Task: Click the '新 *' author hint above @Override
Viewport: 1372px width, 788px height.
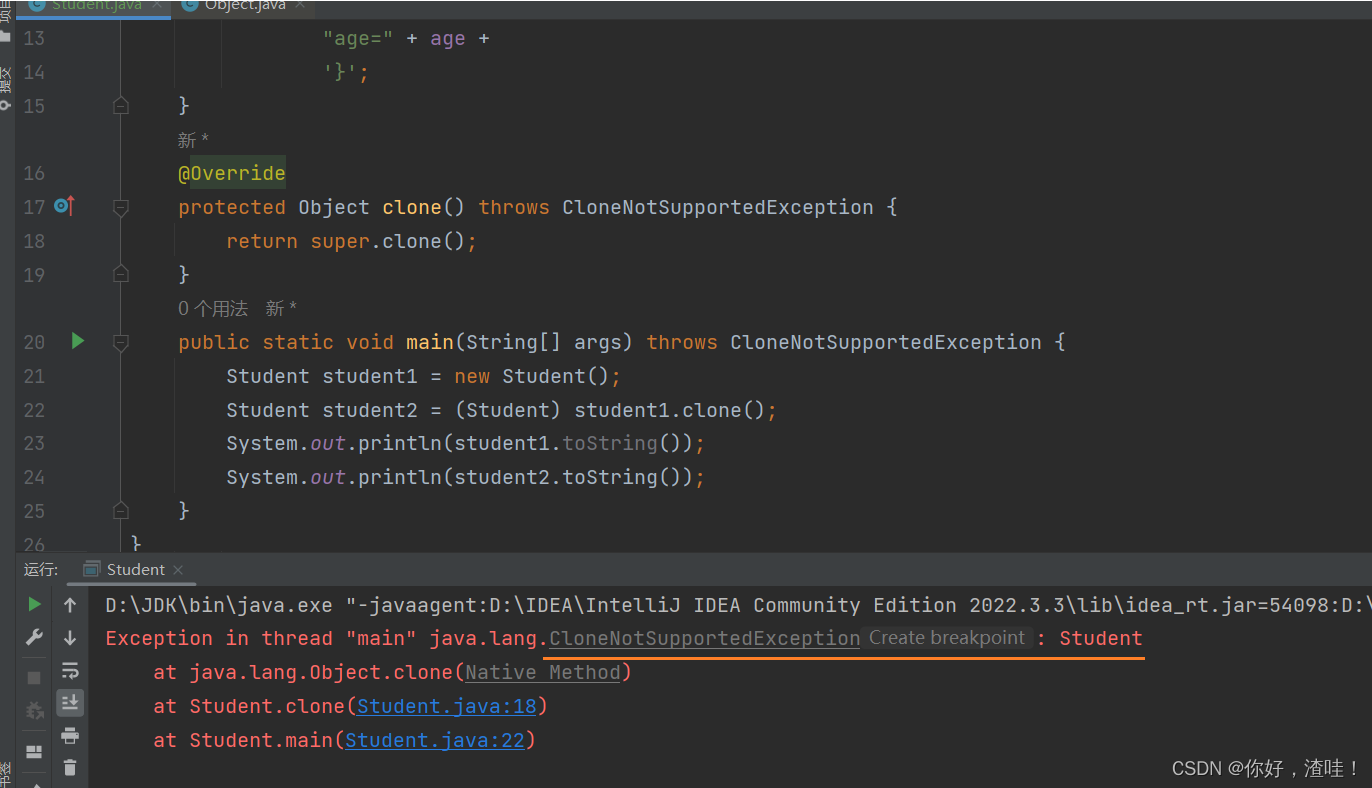Action: point(194,140)
